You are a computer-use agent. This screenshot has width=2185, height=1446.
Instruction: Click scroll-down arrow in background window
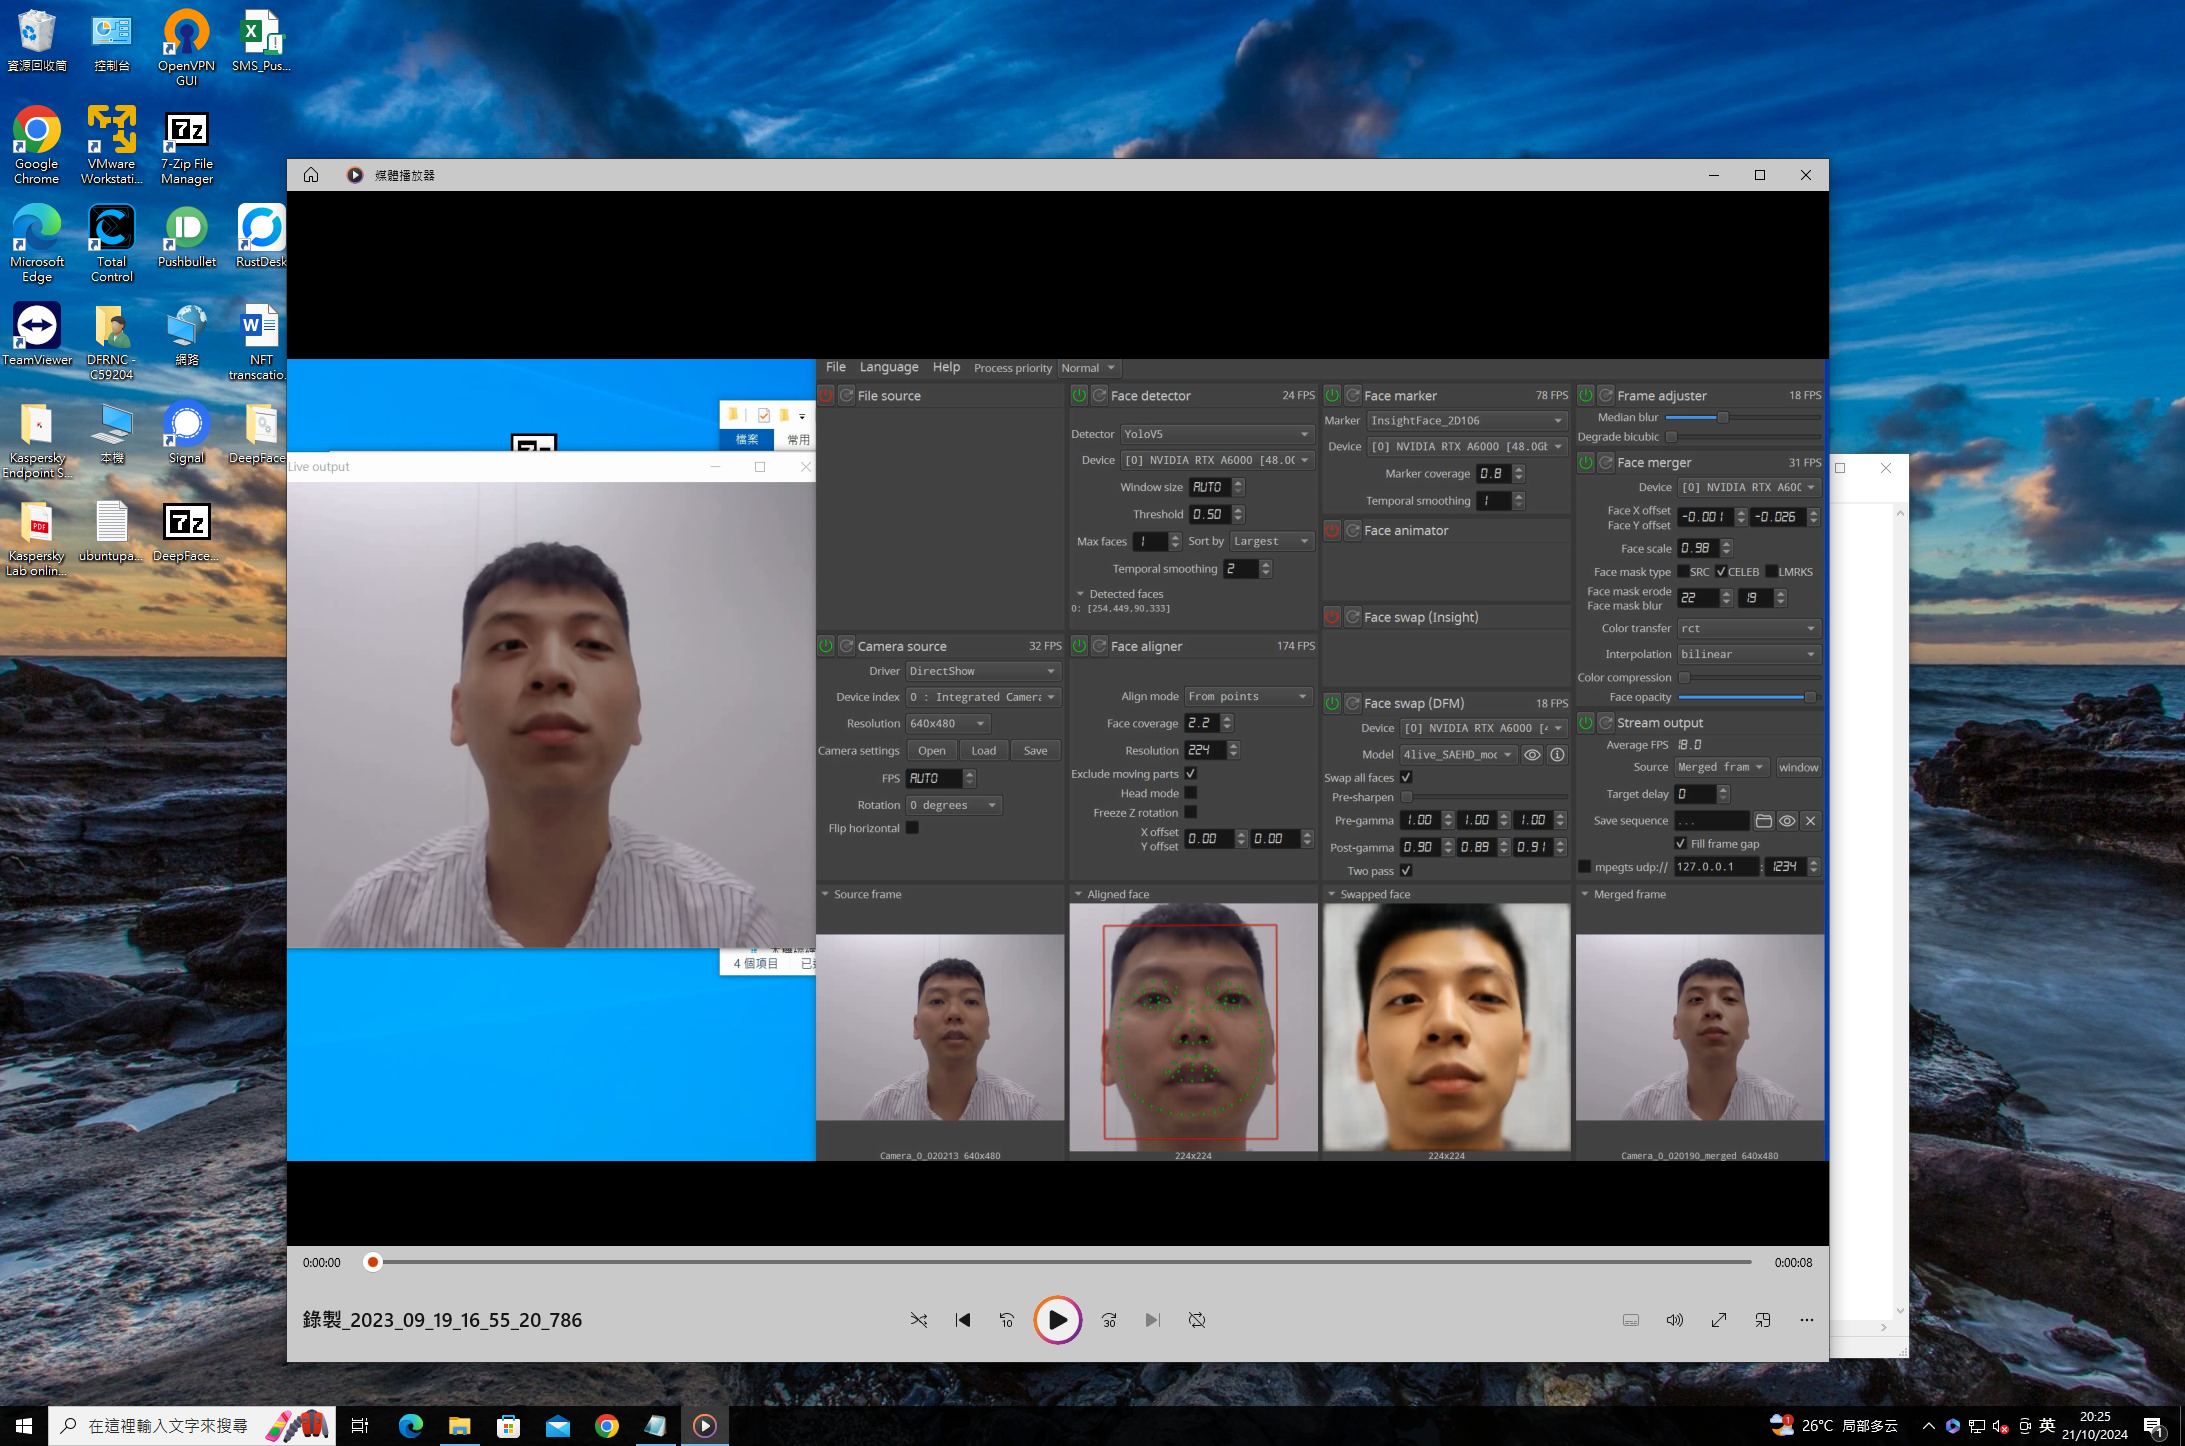pos(1900,1311)
